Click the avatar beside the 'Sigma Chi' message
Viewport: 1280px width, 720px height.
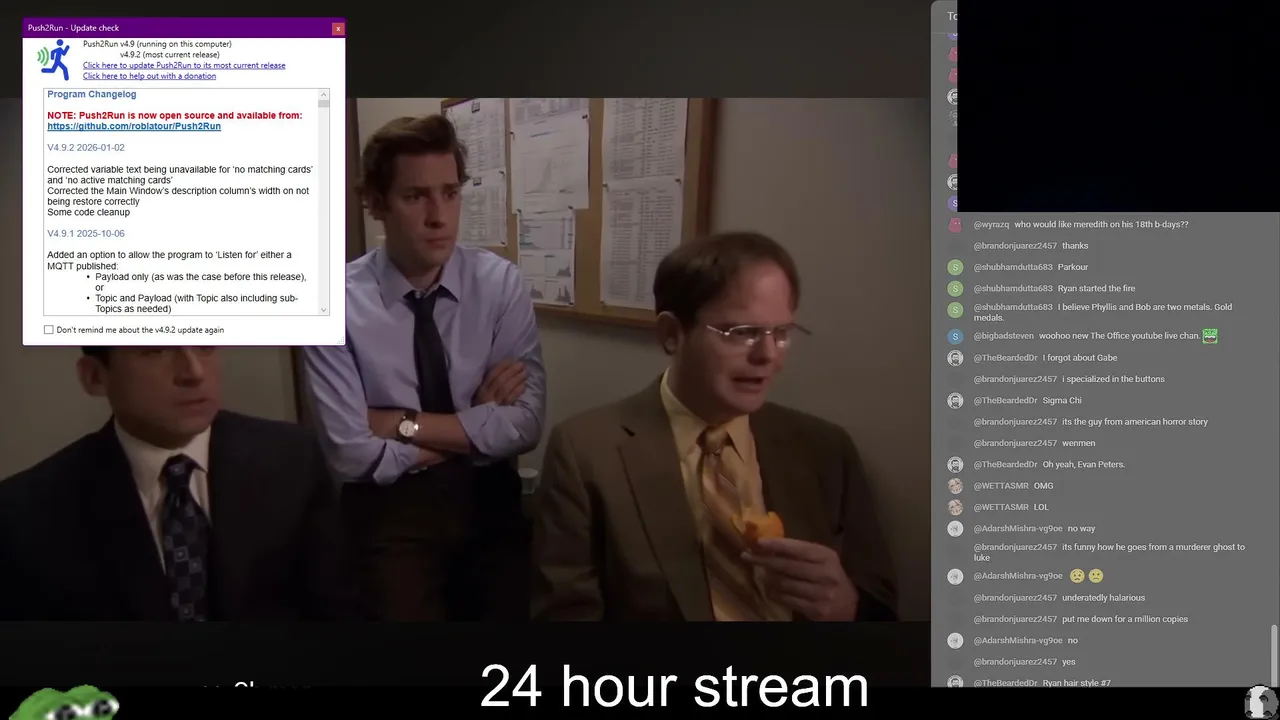(955, 401)
